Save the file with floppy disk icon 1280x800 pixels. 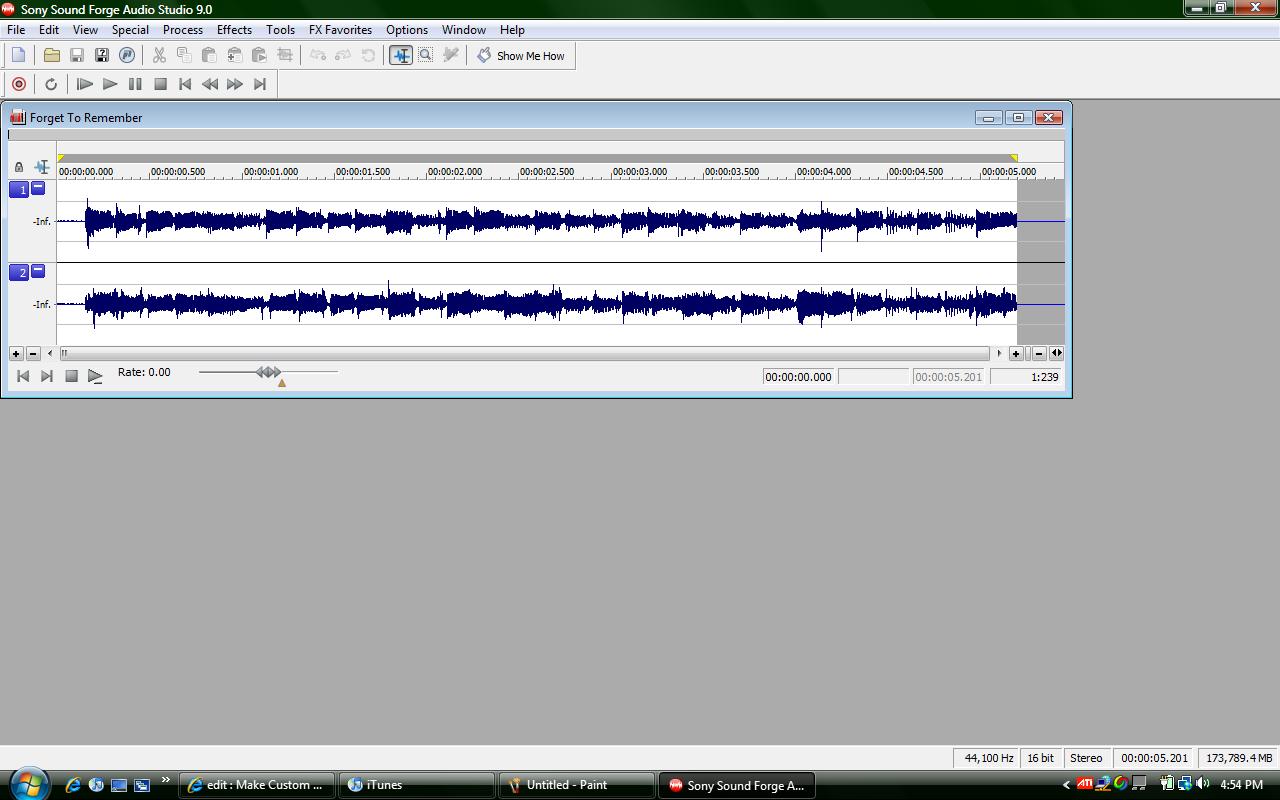click(77, 56)
